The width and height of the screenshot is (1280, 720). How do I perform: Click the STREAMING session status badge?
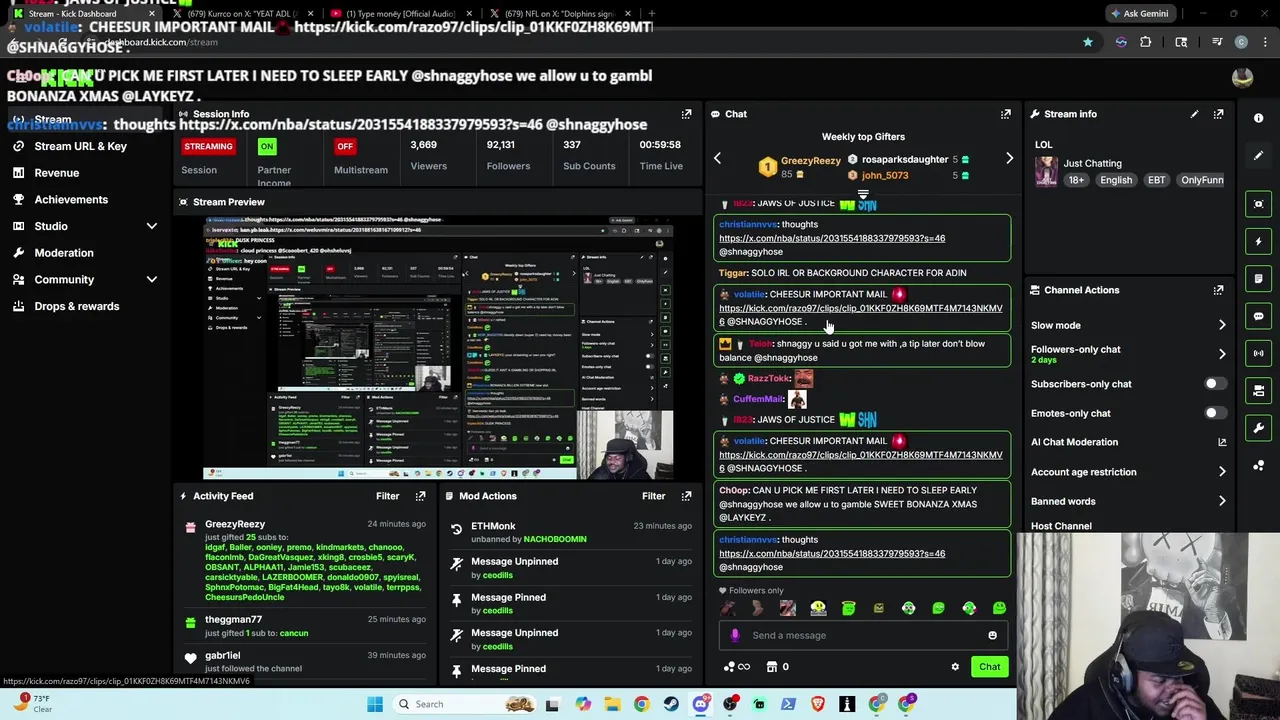(x=208, y=146)
